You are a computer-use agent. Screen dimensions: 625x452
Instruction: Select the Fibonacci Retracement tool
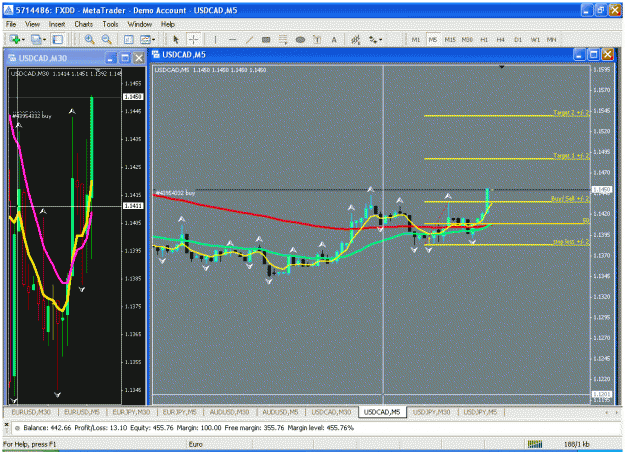[x=283, y=39]
